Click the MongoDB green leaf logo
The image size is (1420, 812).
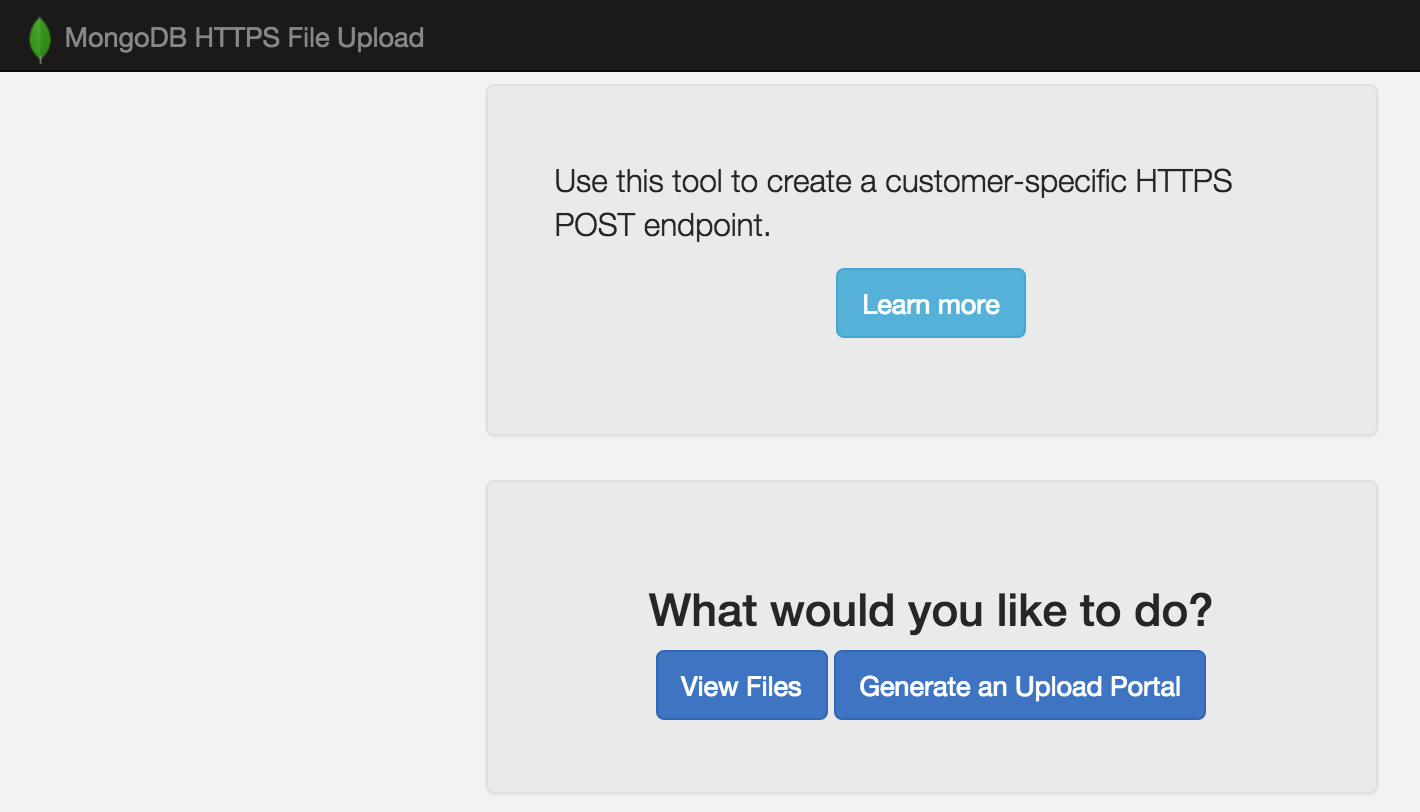(x=40, y=40)
